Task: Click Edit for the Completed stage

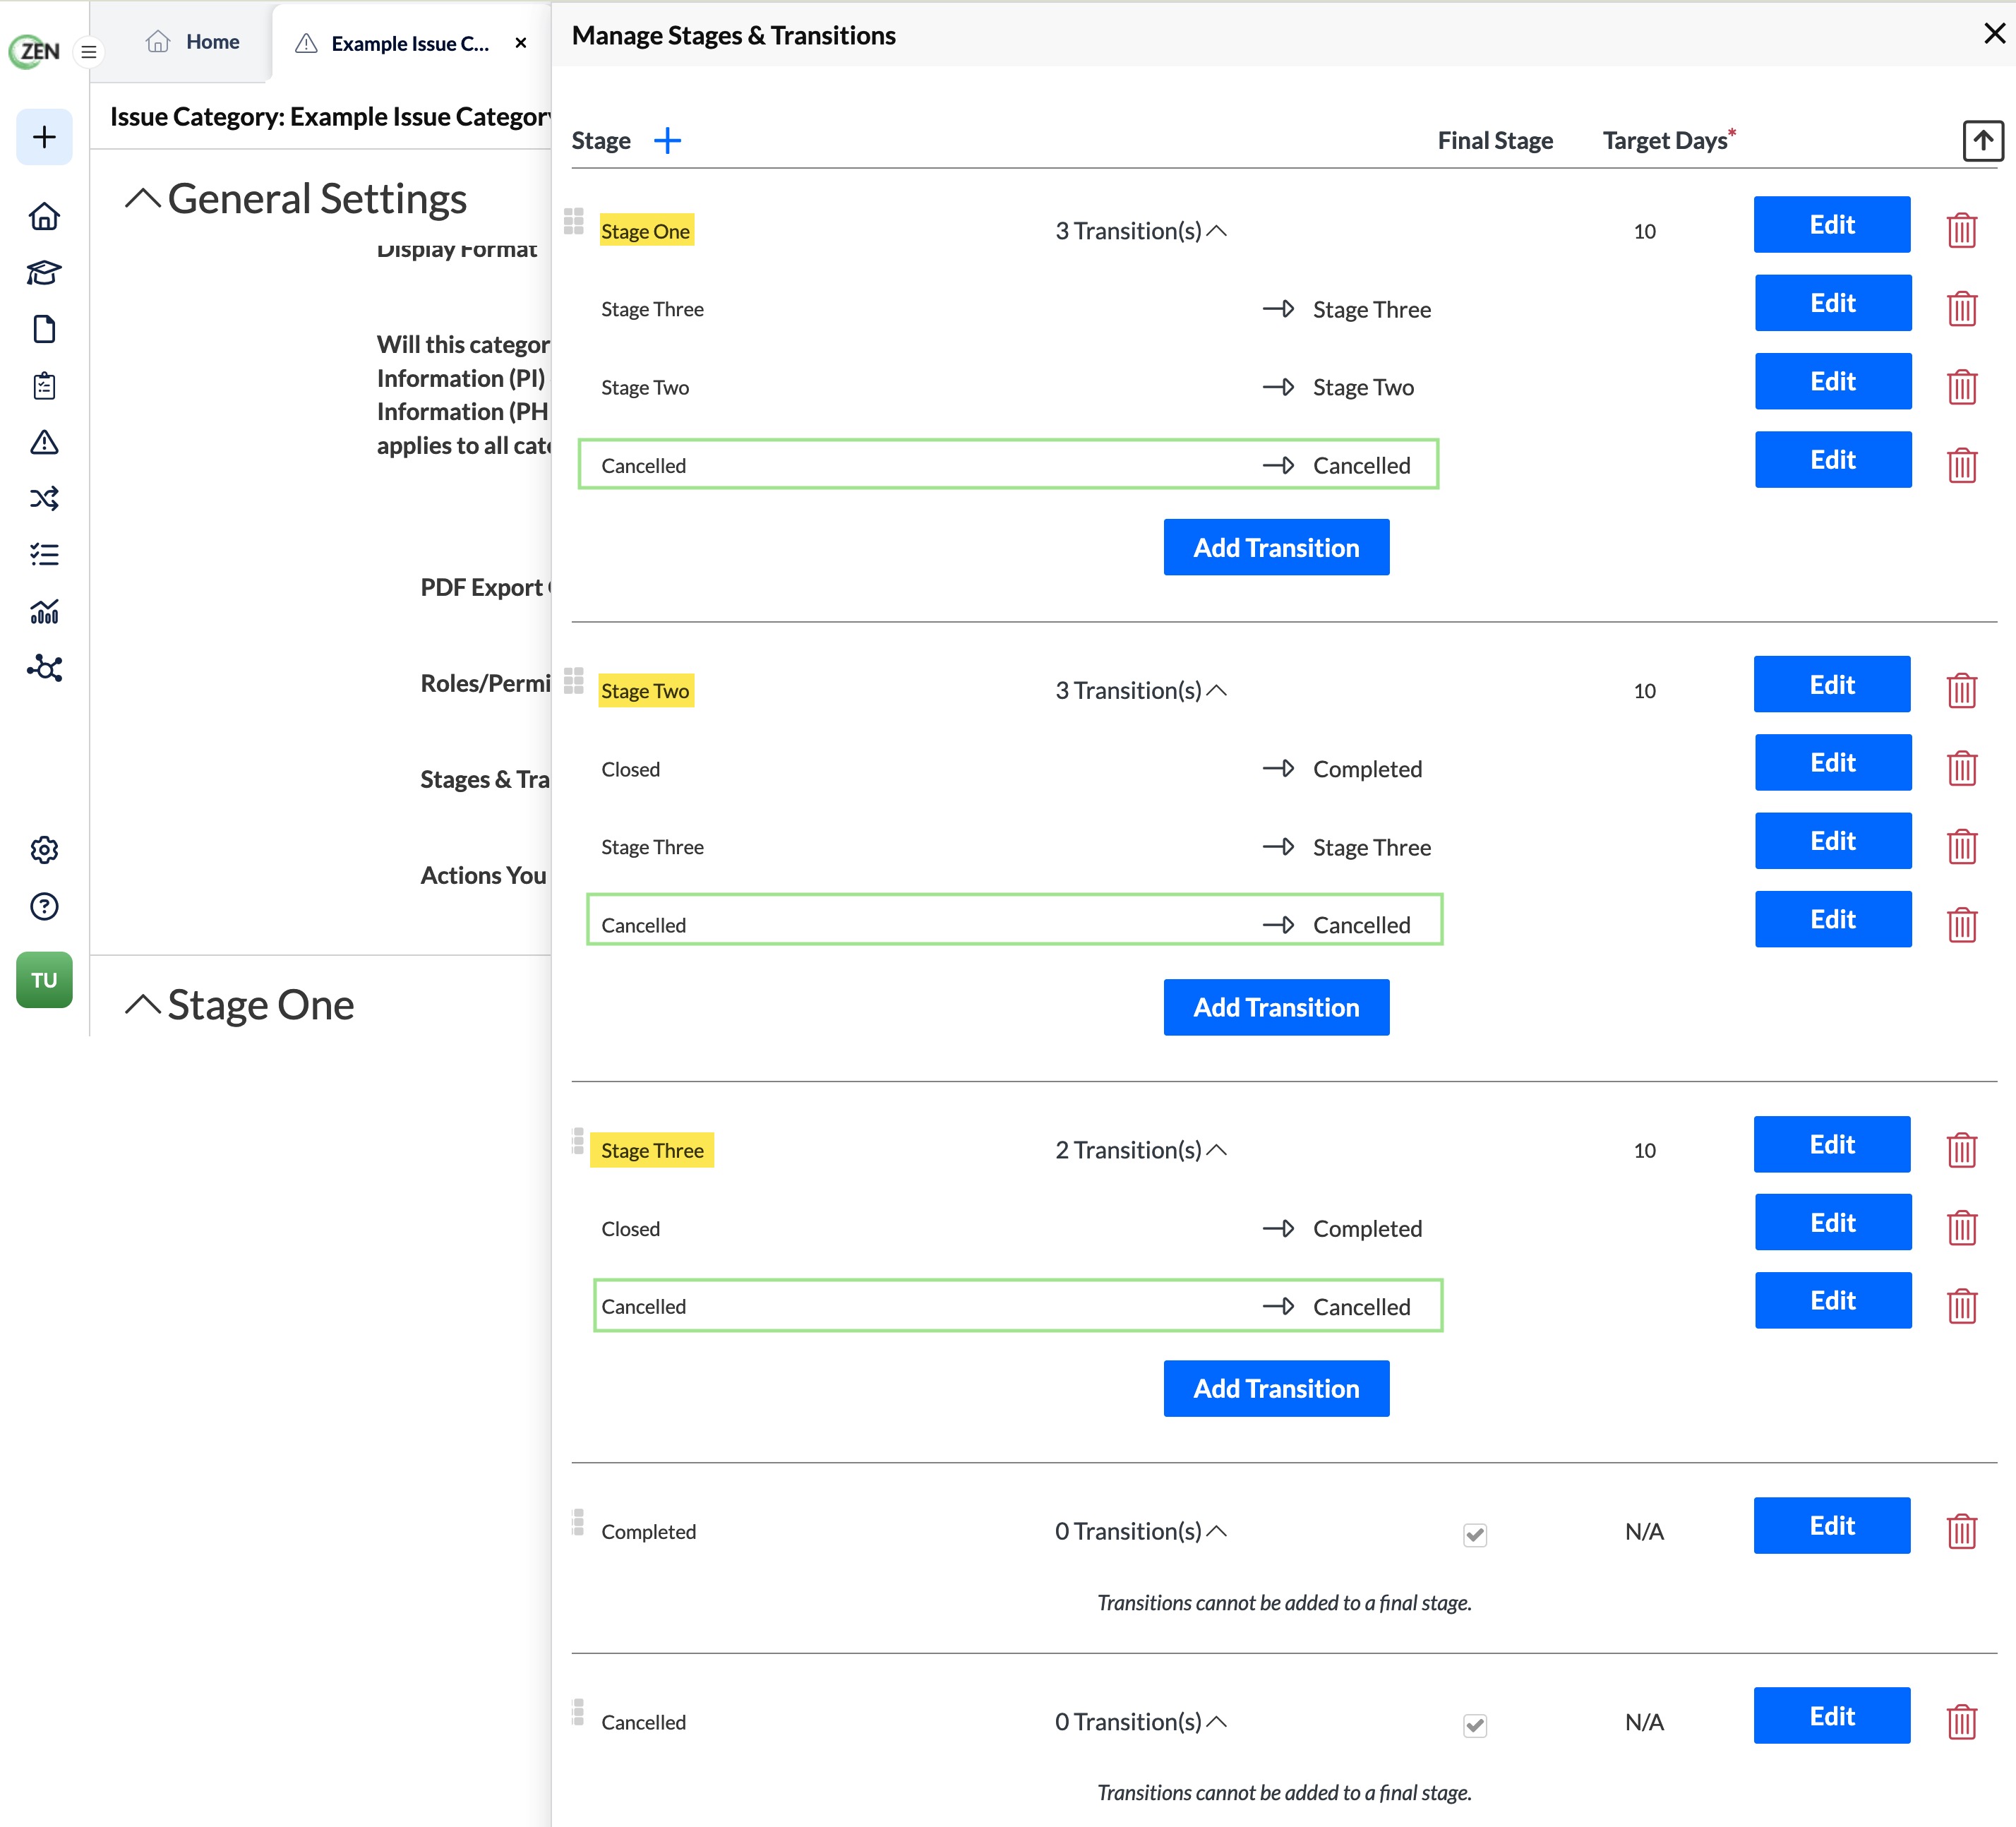Action: (x=1832, y=1525)
